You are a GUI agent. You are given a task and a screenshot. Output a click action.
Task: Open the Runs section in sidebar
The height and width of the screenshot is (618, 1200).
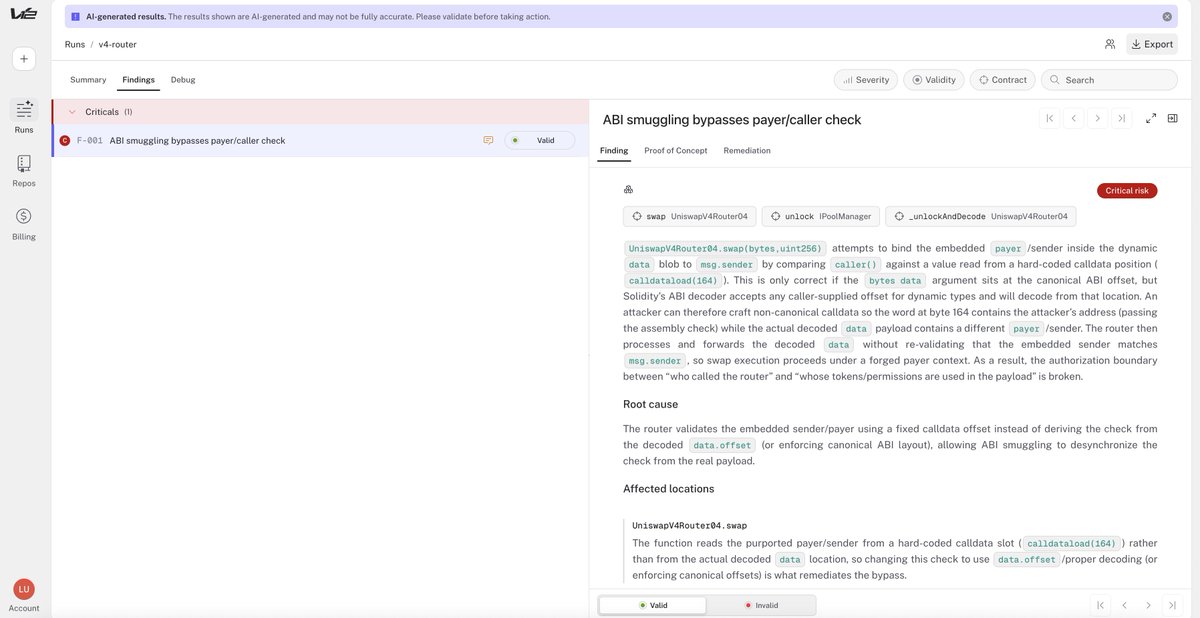tap(24, 117)
